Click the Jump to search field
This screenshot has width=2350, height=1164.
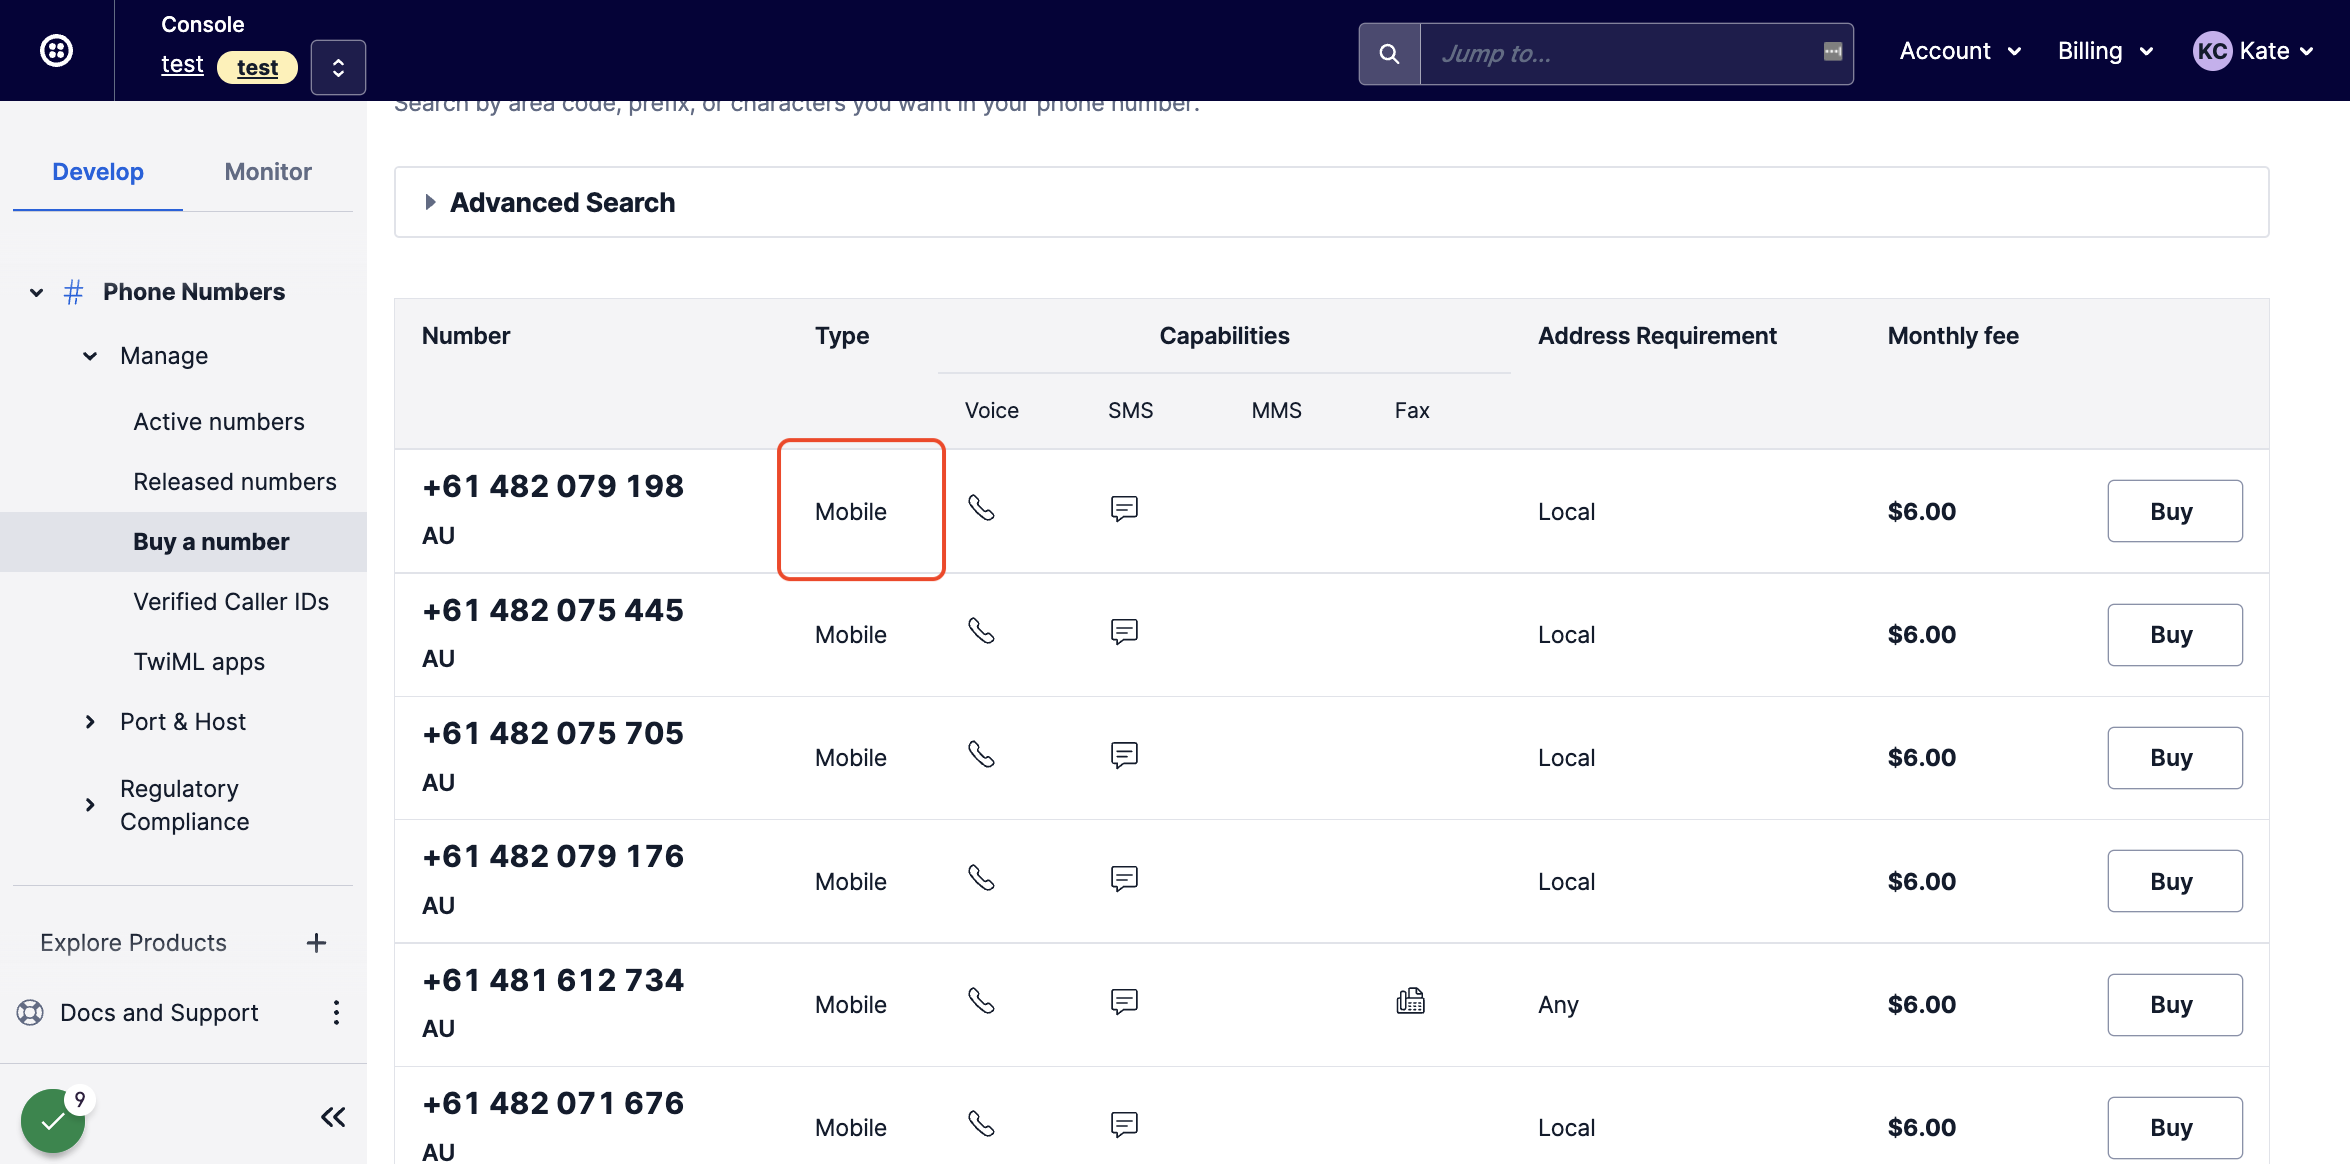click(x=1620, y=54)
